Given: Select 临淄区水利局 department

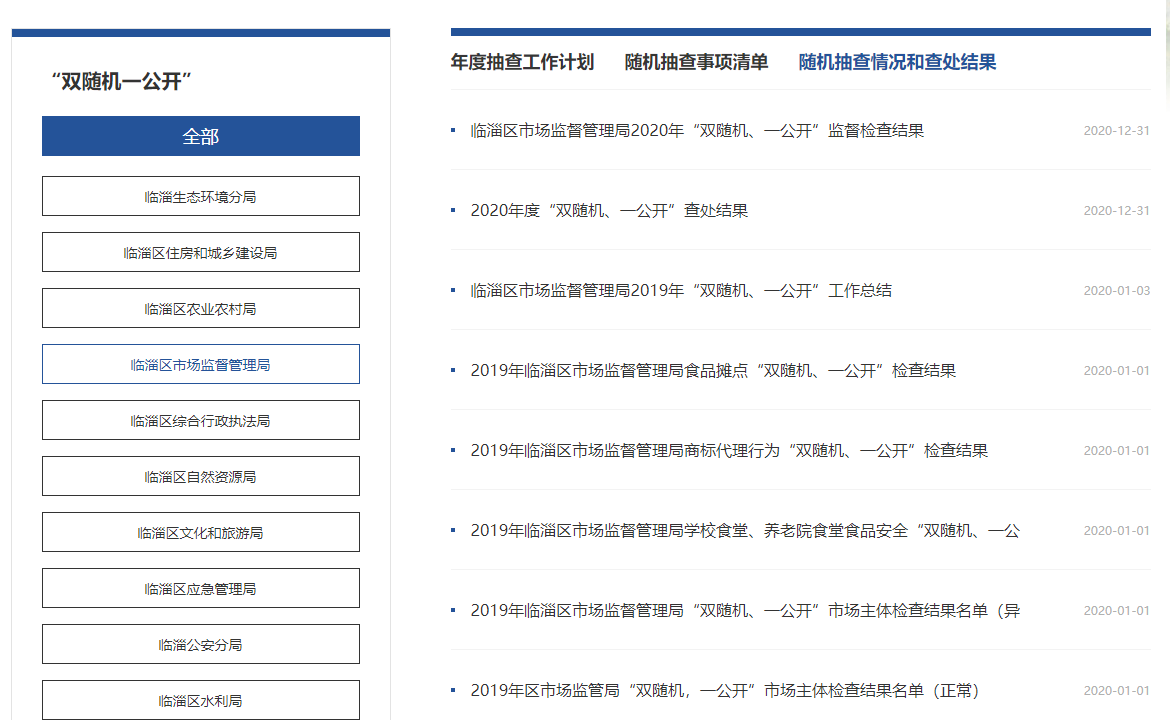Looking at the screenshot, I should [200, 700].
